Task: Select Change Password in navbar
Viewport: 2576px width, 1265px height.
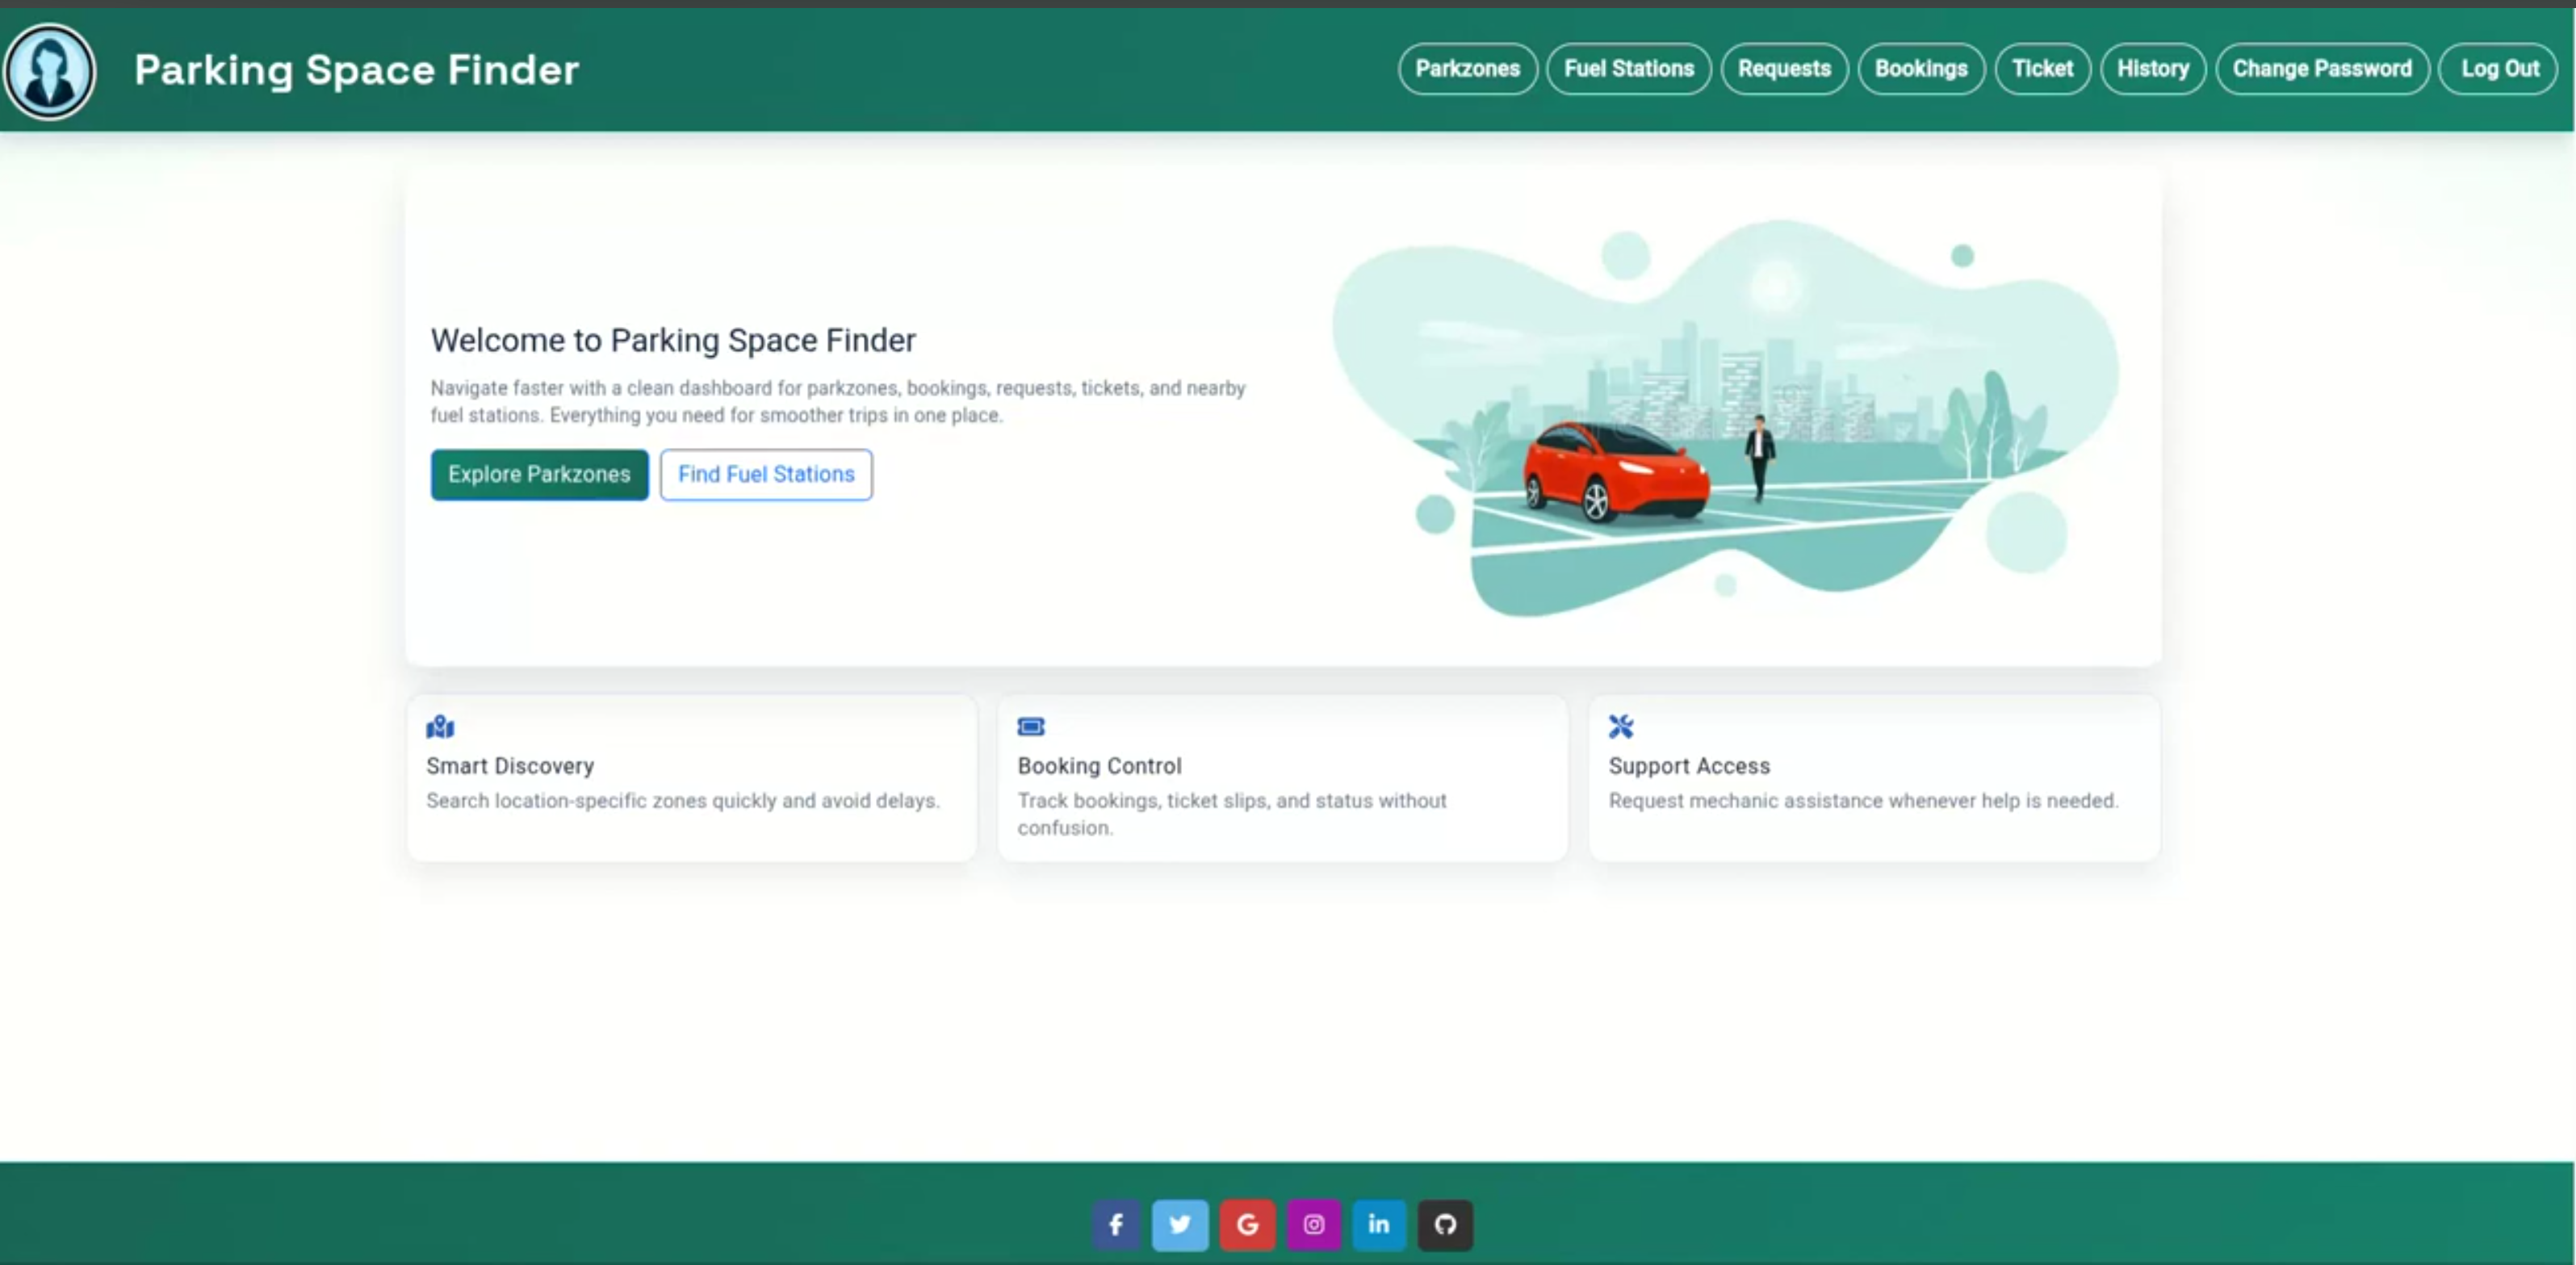Action: point(2322,69)
